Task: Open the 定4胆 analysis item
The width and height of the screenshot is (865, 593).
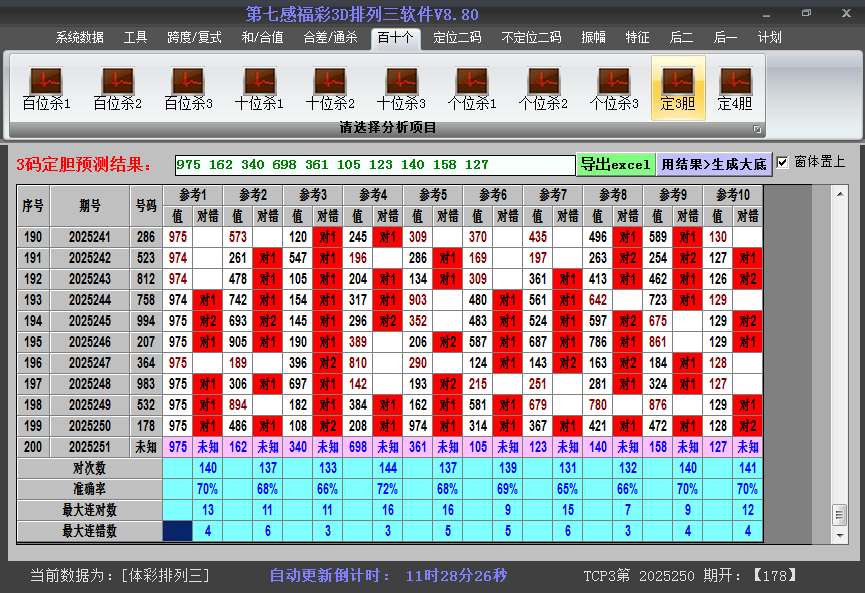Action: click(x=735, y=89)
